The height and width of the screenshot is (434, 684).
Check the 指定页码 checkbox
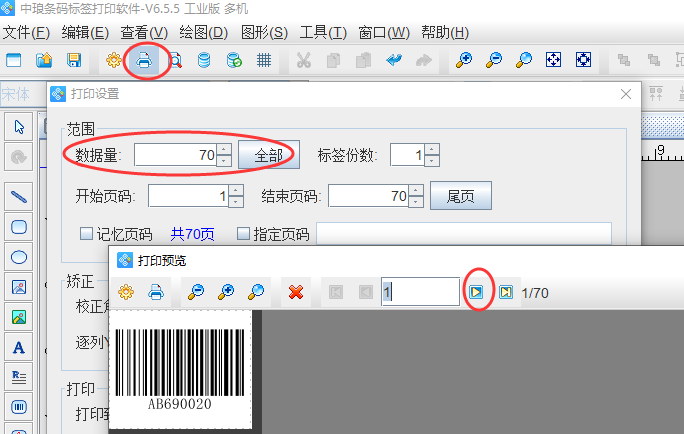click(243, 234)
